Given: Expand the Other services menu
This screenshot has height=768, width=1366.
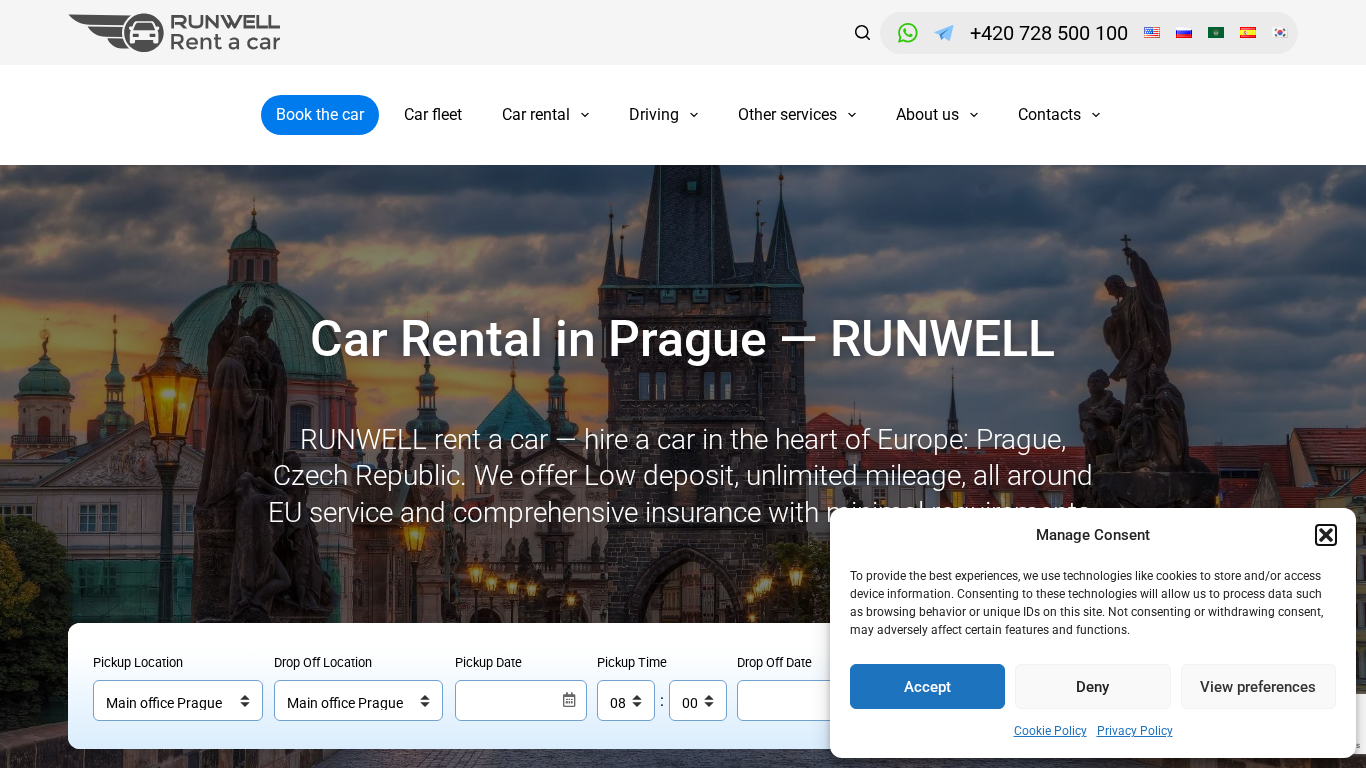Looking at the screenshot, I should 797,115.
